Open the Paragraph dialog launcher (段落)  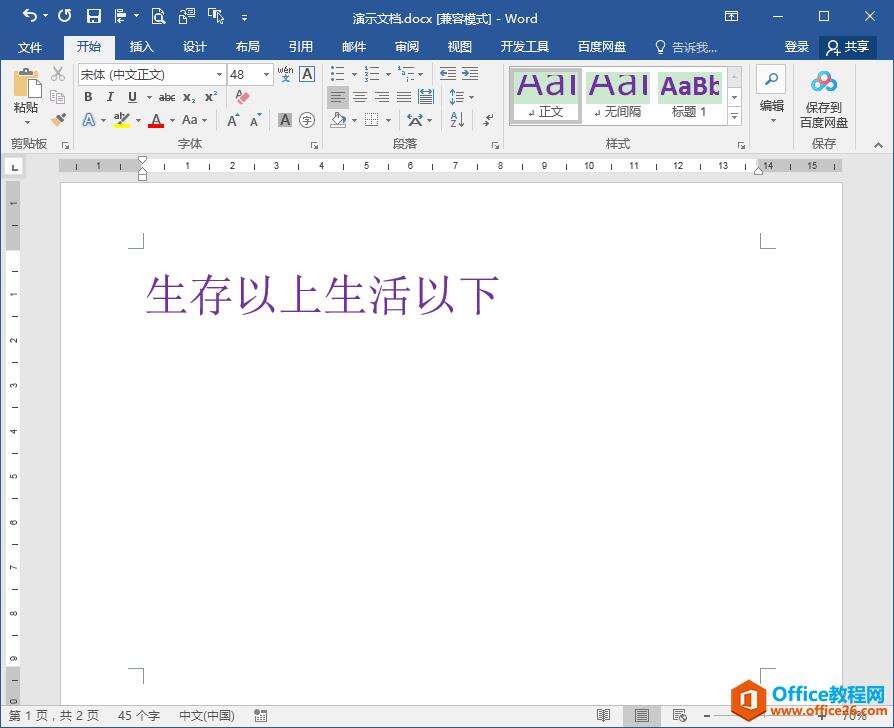pos(495,145)
